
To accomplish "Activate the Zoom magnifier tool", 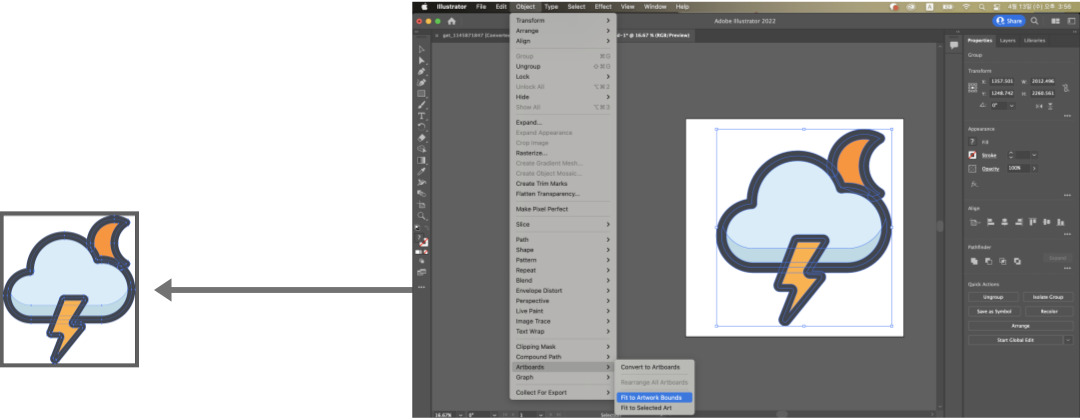I will [x=422, y=215].
